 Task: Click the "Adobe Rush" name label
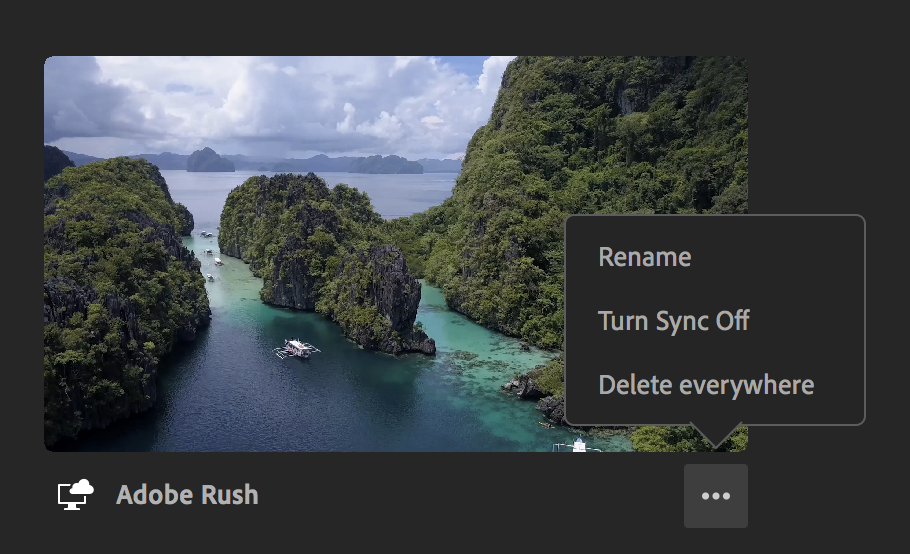[x=187, y=494]
